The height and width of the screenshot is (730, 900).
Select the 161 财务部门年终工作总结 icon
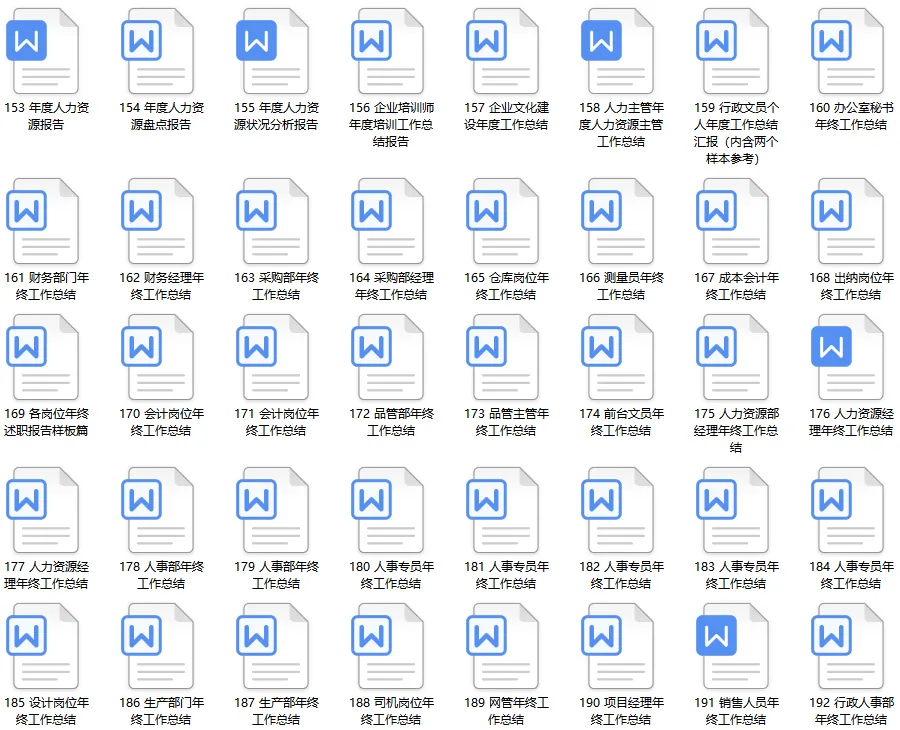42,221
